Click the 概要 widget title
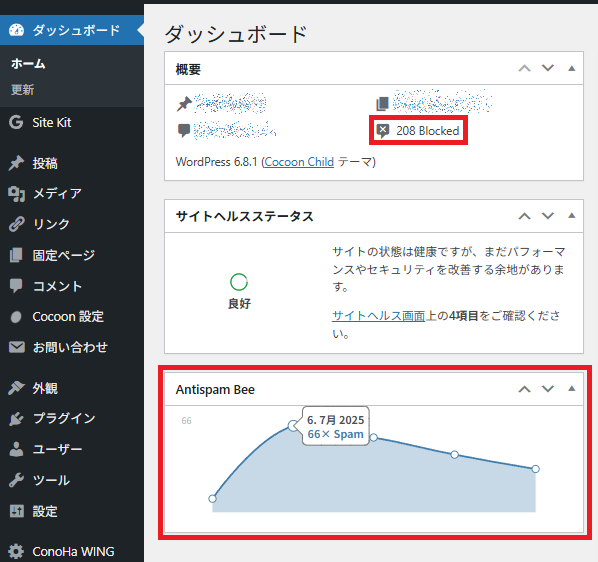This screenshot has height=562, width=598. pyautogui.click(x=188, y=69)
